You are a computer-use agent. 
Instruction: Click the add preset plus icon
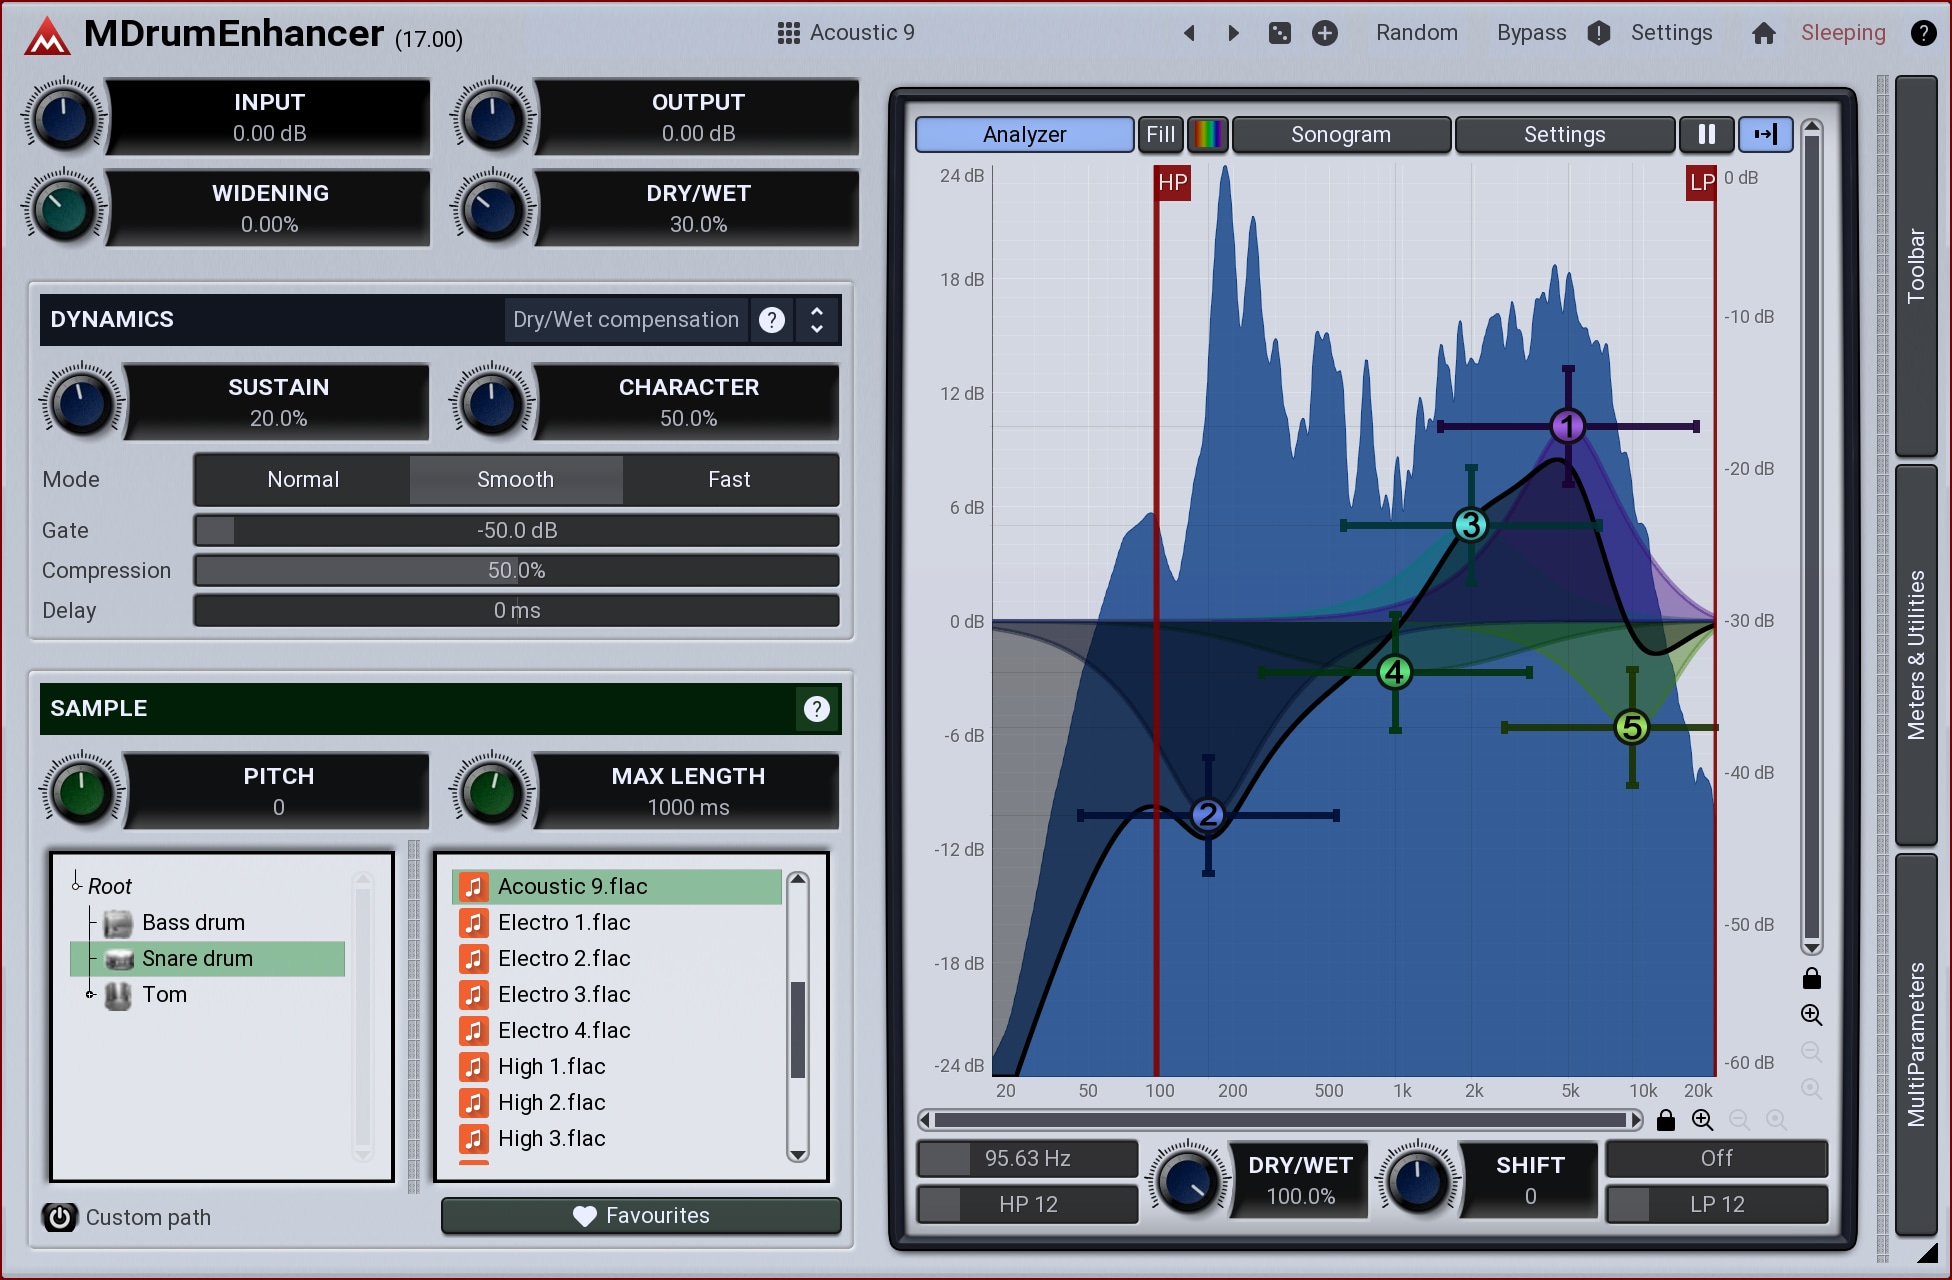click(x=1324, y=33)
